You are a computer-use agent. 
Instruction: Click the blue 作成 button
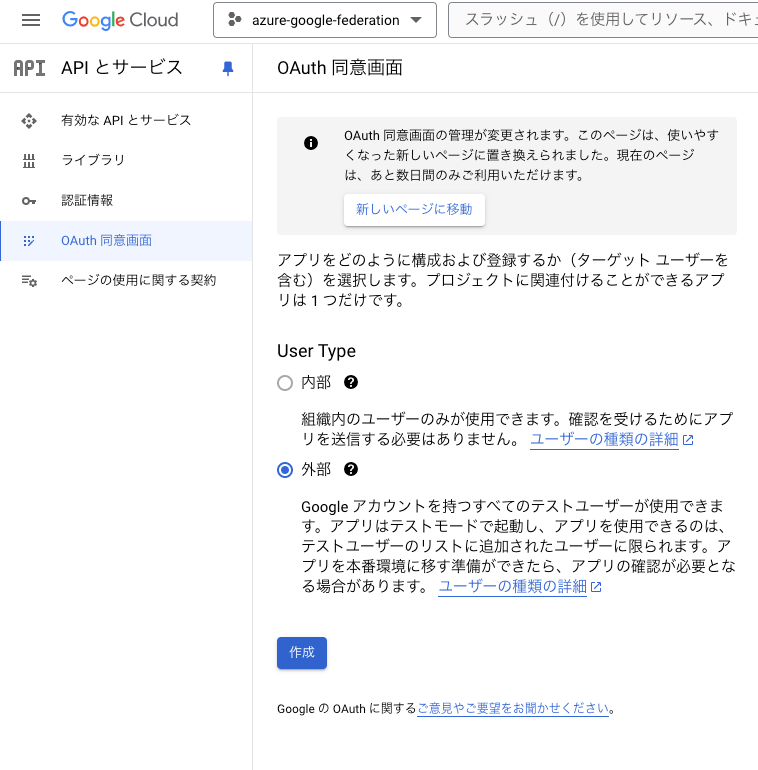click(x=302, y=653)
